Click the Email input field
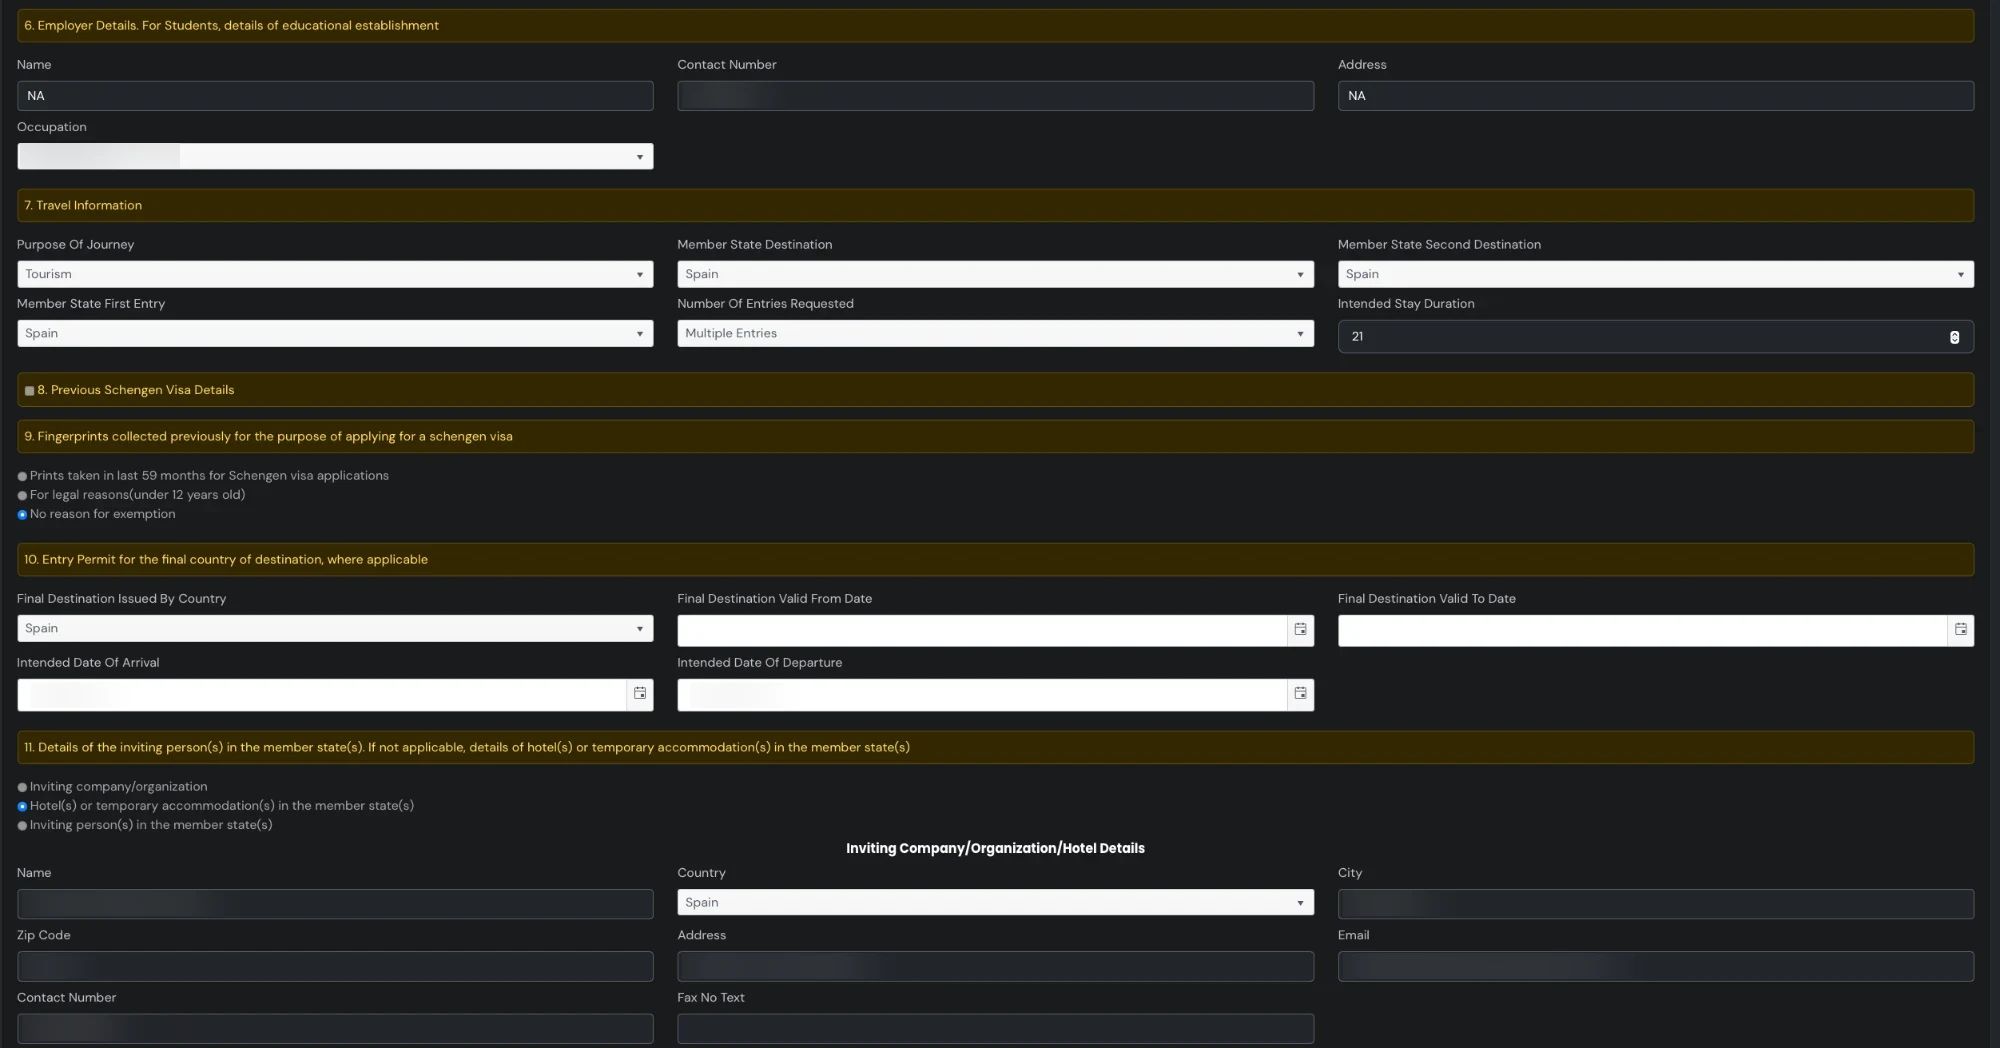Screen dimensions: 2000x1048 point(1656,966)
